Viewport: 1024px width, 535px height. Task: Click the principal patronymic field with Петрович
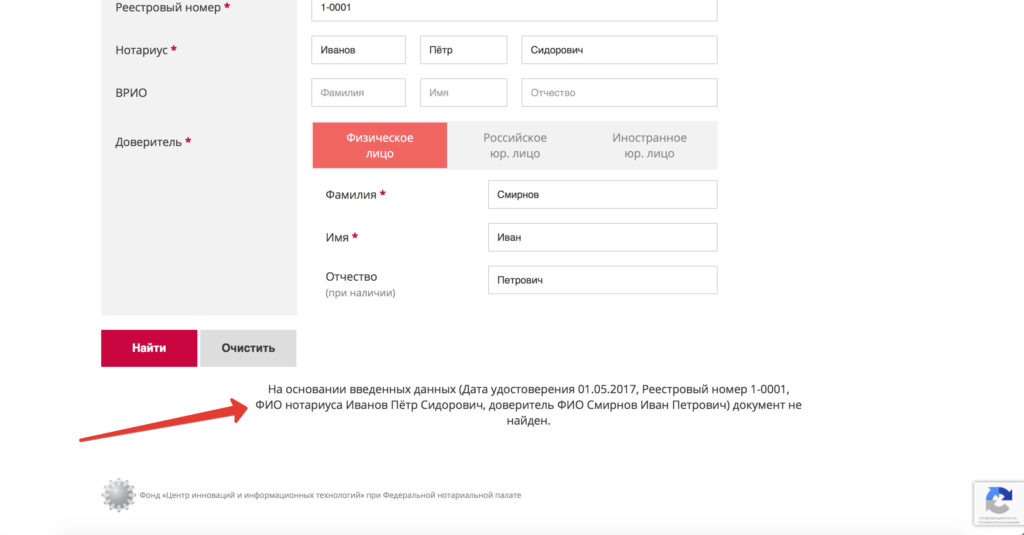tap(602, 281)
